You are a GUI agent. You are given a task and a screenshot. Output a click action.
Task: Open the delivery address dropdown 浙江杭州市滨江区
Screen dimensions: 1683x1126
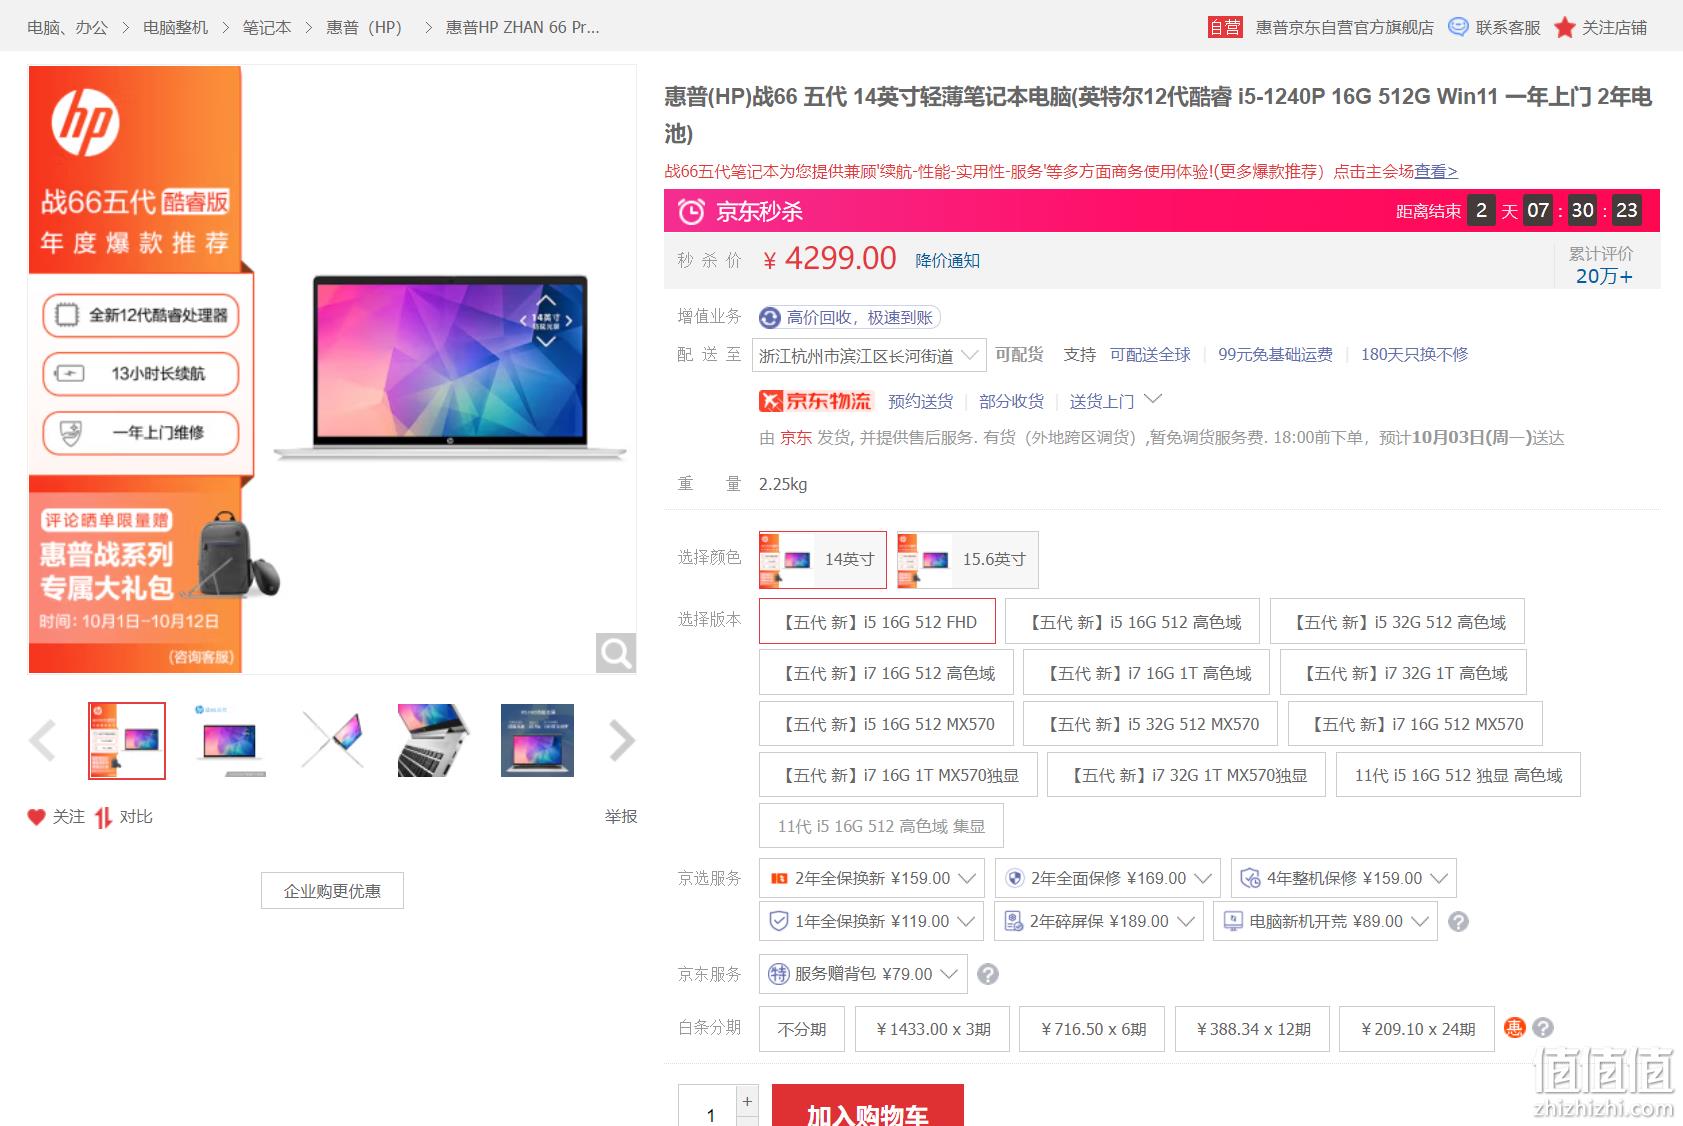tap(869, 356)
